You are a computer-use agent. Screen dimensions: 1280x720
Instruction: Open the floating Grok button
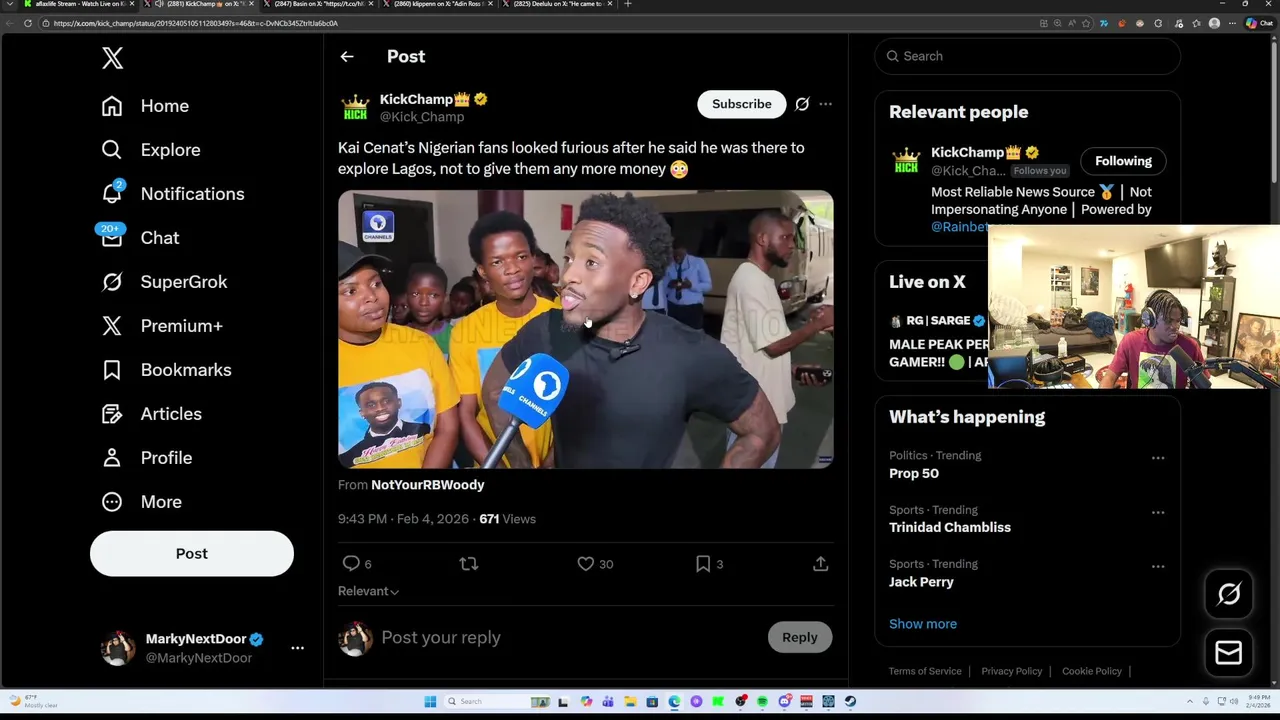tap(1229, 594)
